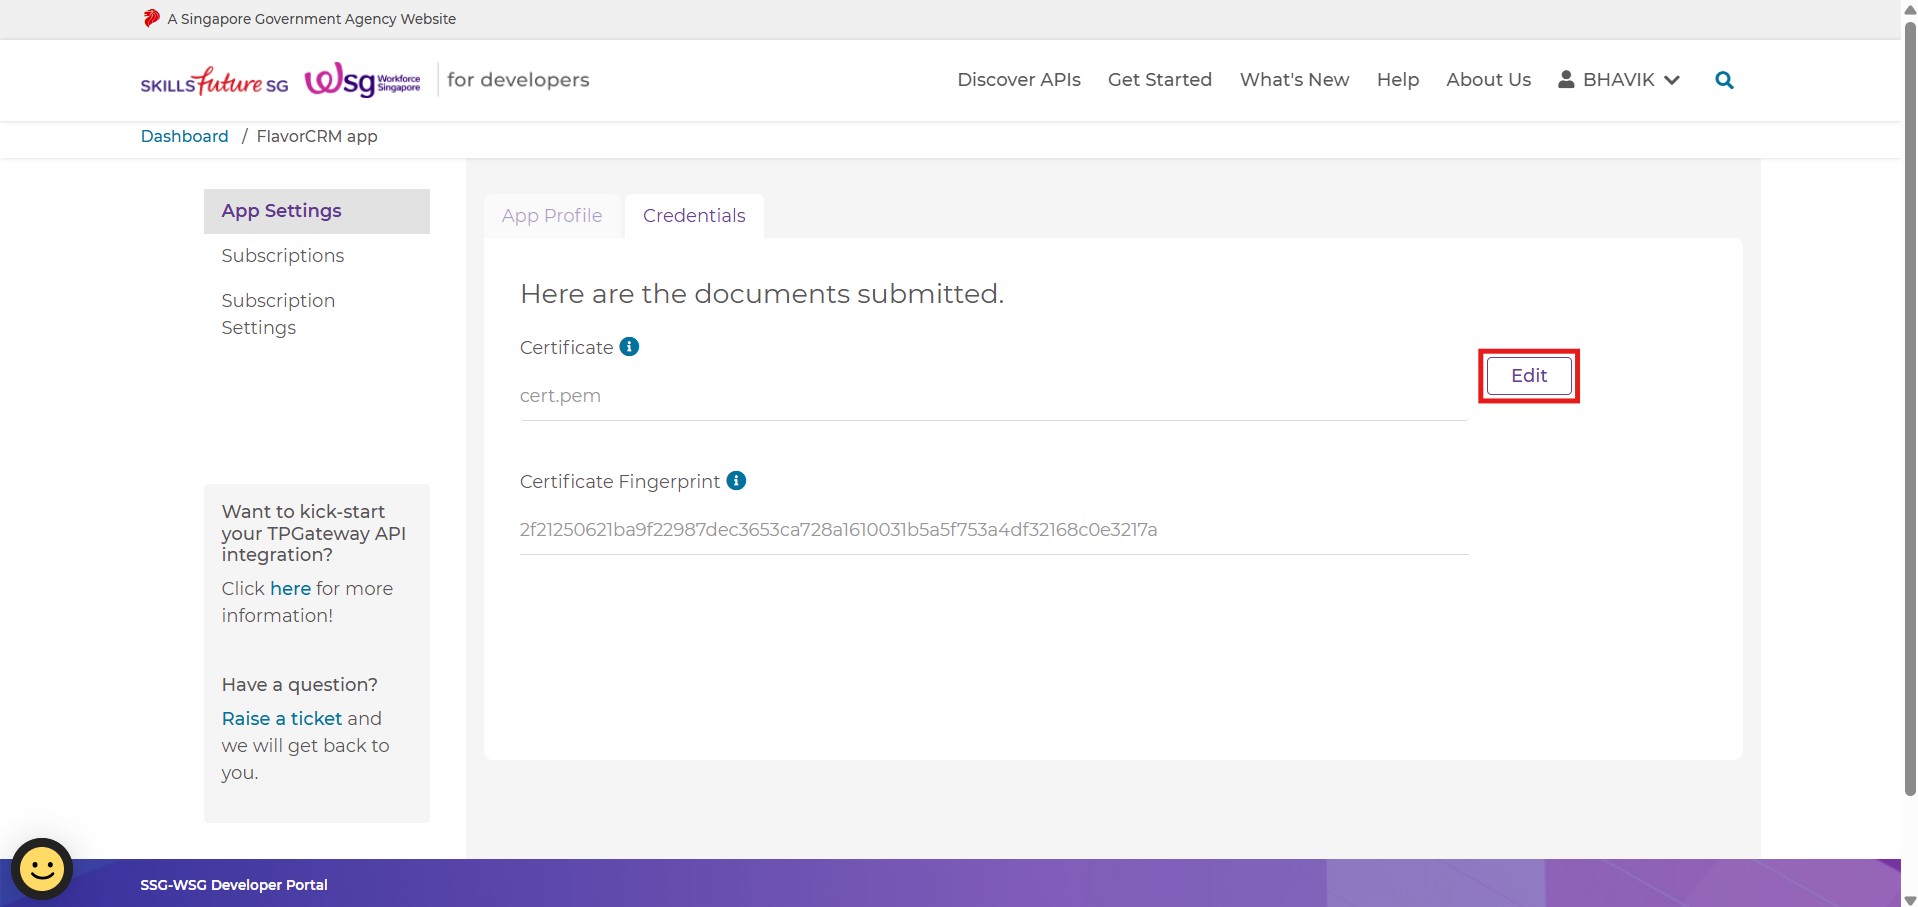Open the Get Started menu item

(x=1159, y=80)
